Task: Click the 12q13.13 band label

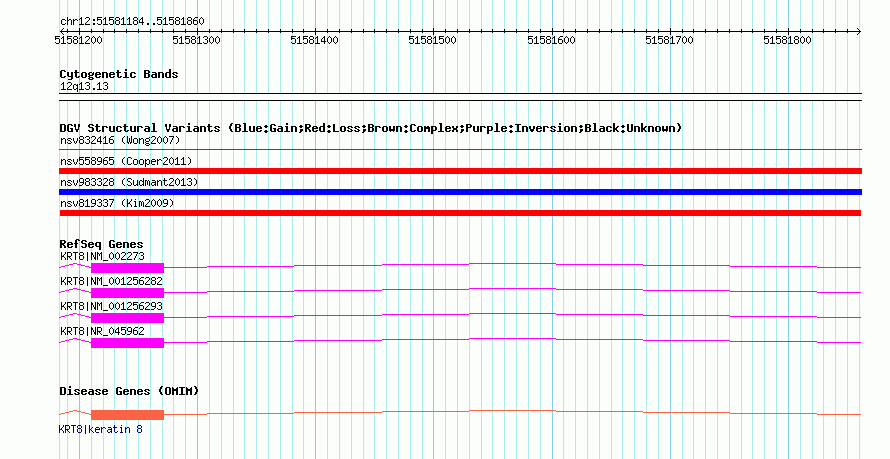Action: 84,87
